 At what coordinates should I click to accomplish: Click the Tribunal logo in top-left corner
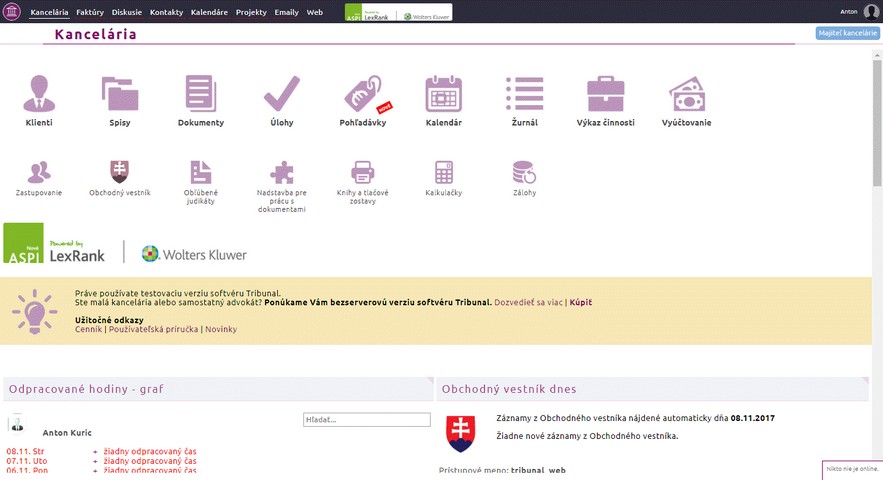click(x=12, y=11)
